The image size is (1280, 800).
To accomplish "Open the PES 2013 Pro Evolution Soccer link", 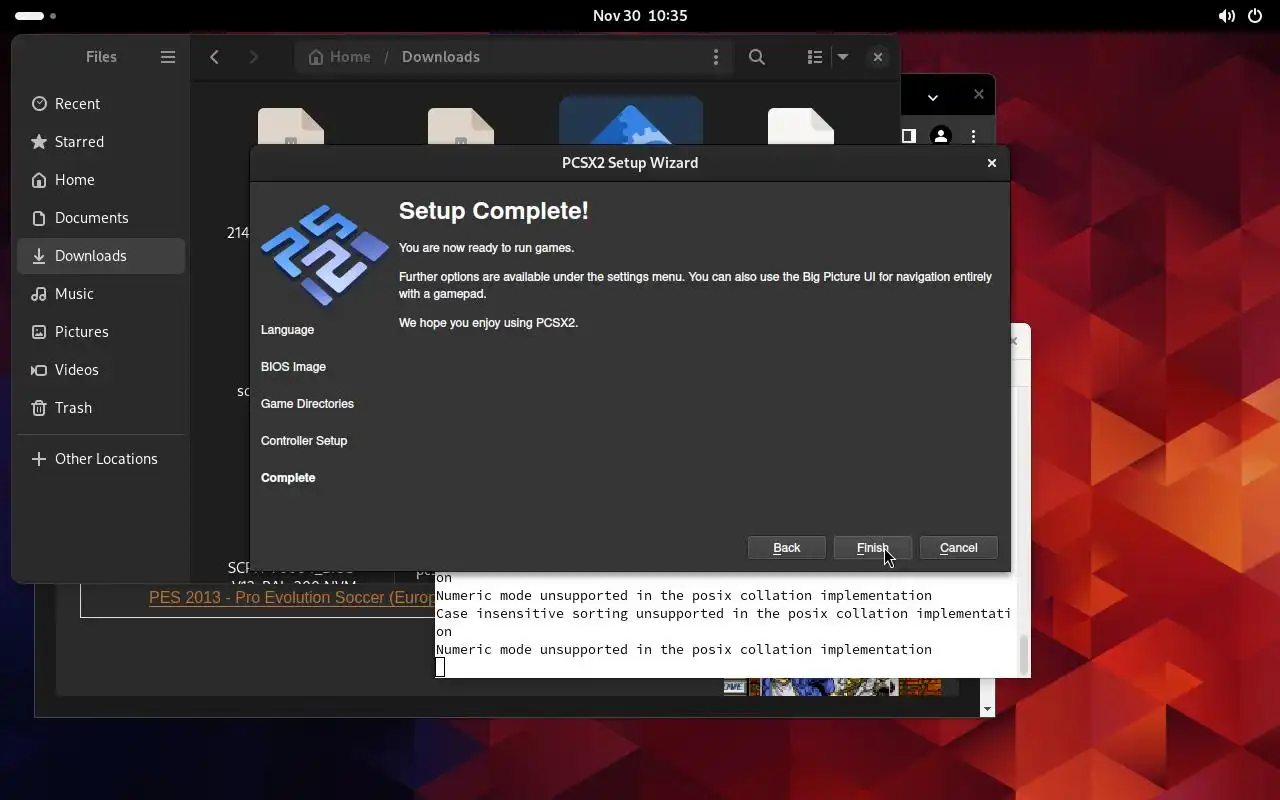I will click(292, 597).
